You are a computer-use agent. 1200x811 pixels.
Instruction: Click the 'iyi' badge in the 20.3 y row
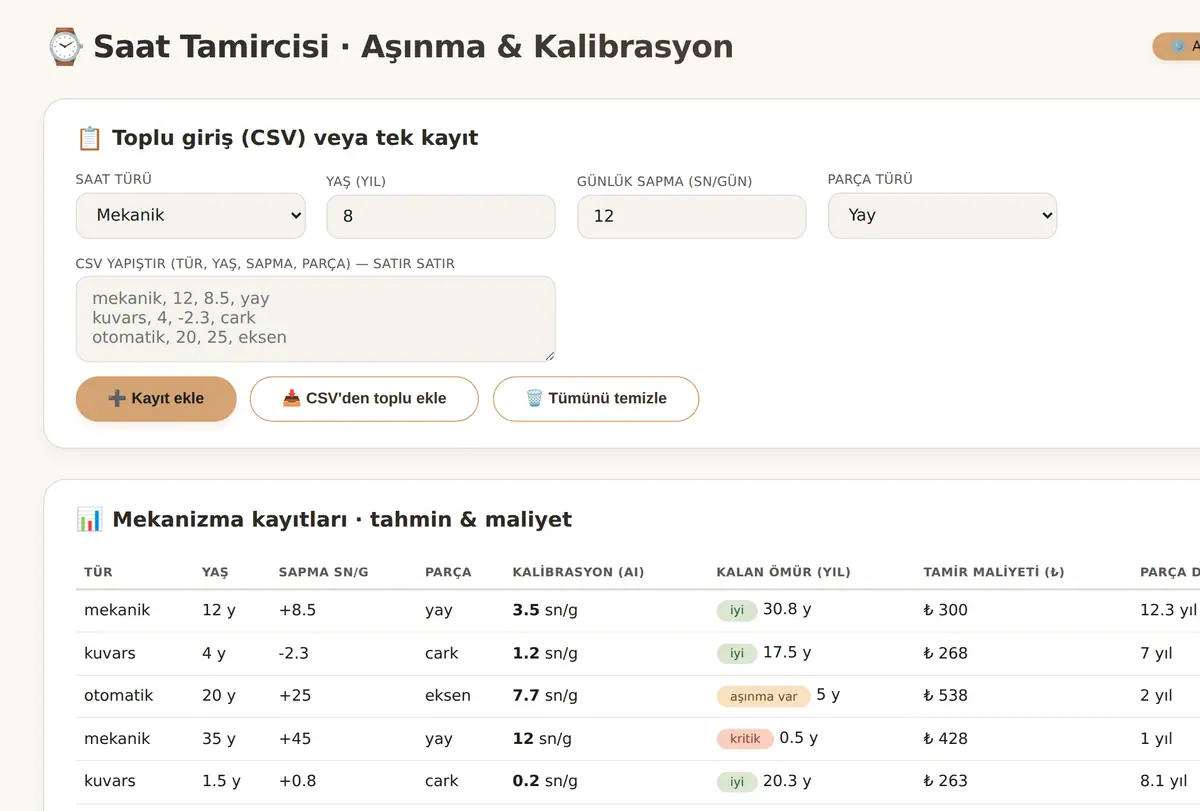pos(737,782)
